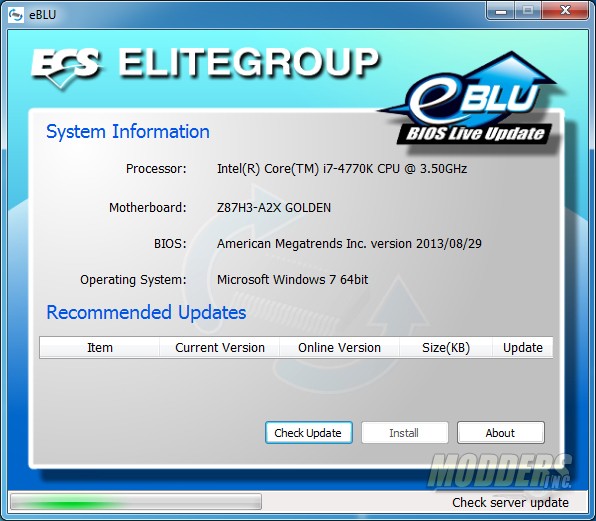Minimize the eBLU window
This screenshot has height=521, width=596.
click(501, 10)
